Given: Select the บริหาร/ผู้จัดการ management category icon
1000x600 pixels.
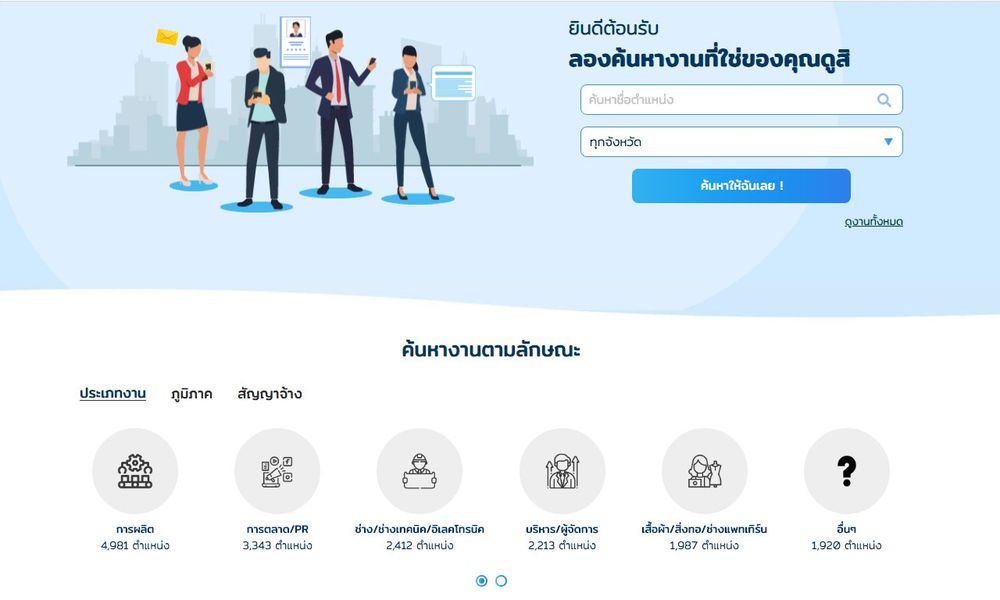Looking at the screenshot, I should 562,471.
